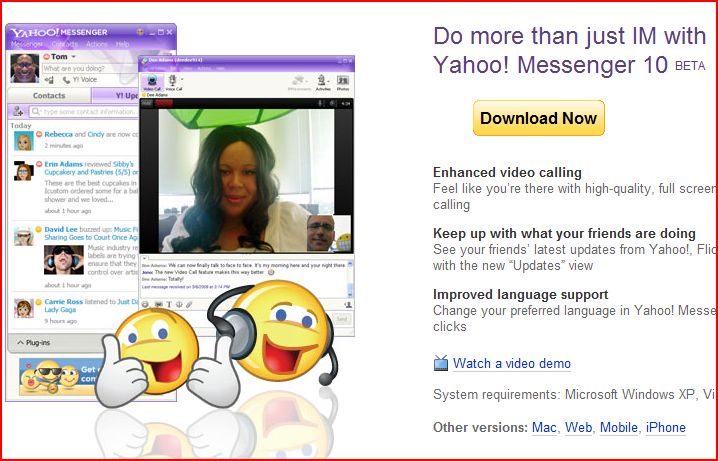
Task: Click David Lee's avatar thumbnail
Action: tap(23, 236)
